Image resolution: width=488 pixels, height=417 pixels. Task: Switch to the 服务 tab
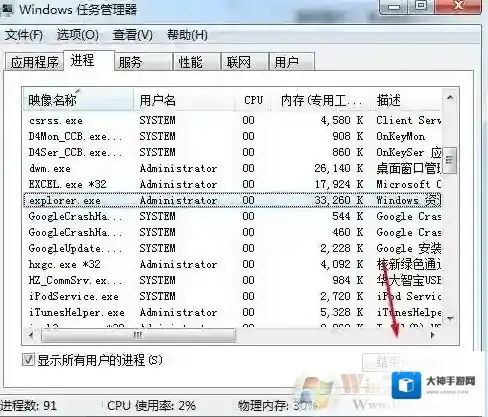143,62
